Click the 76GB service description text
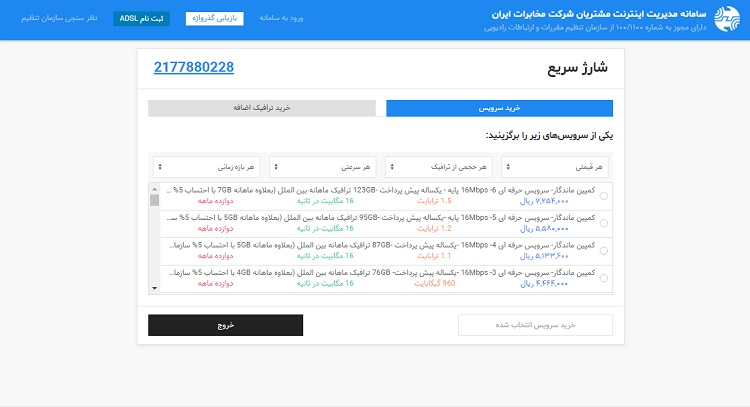The image size is (750, 407). (383, 273)
